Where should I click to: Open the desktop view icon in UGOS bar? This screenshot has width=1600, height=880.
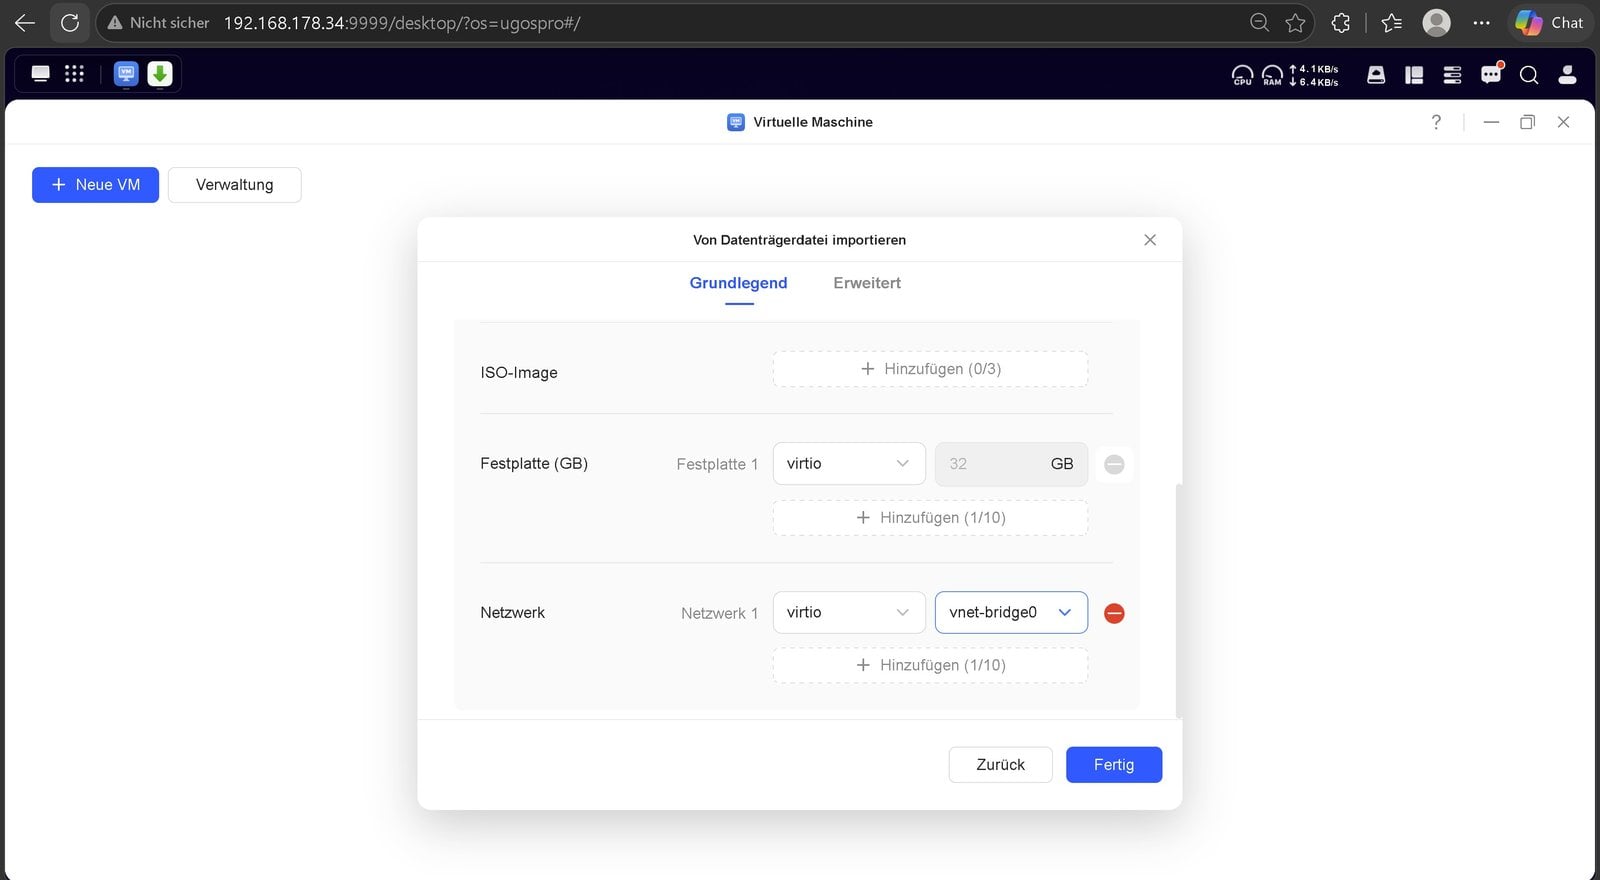(x=40, y=74)
